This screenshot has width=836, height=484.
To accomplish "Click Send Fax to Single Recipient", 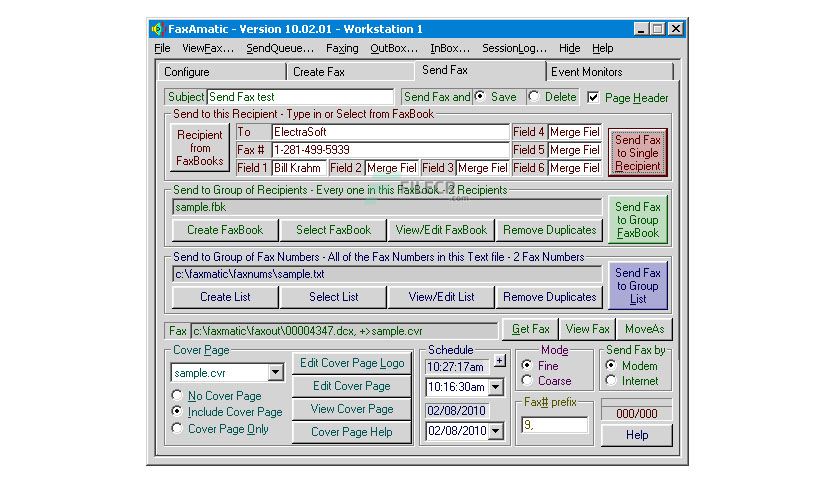I will (x=638, y=152).
